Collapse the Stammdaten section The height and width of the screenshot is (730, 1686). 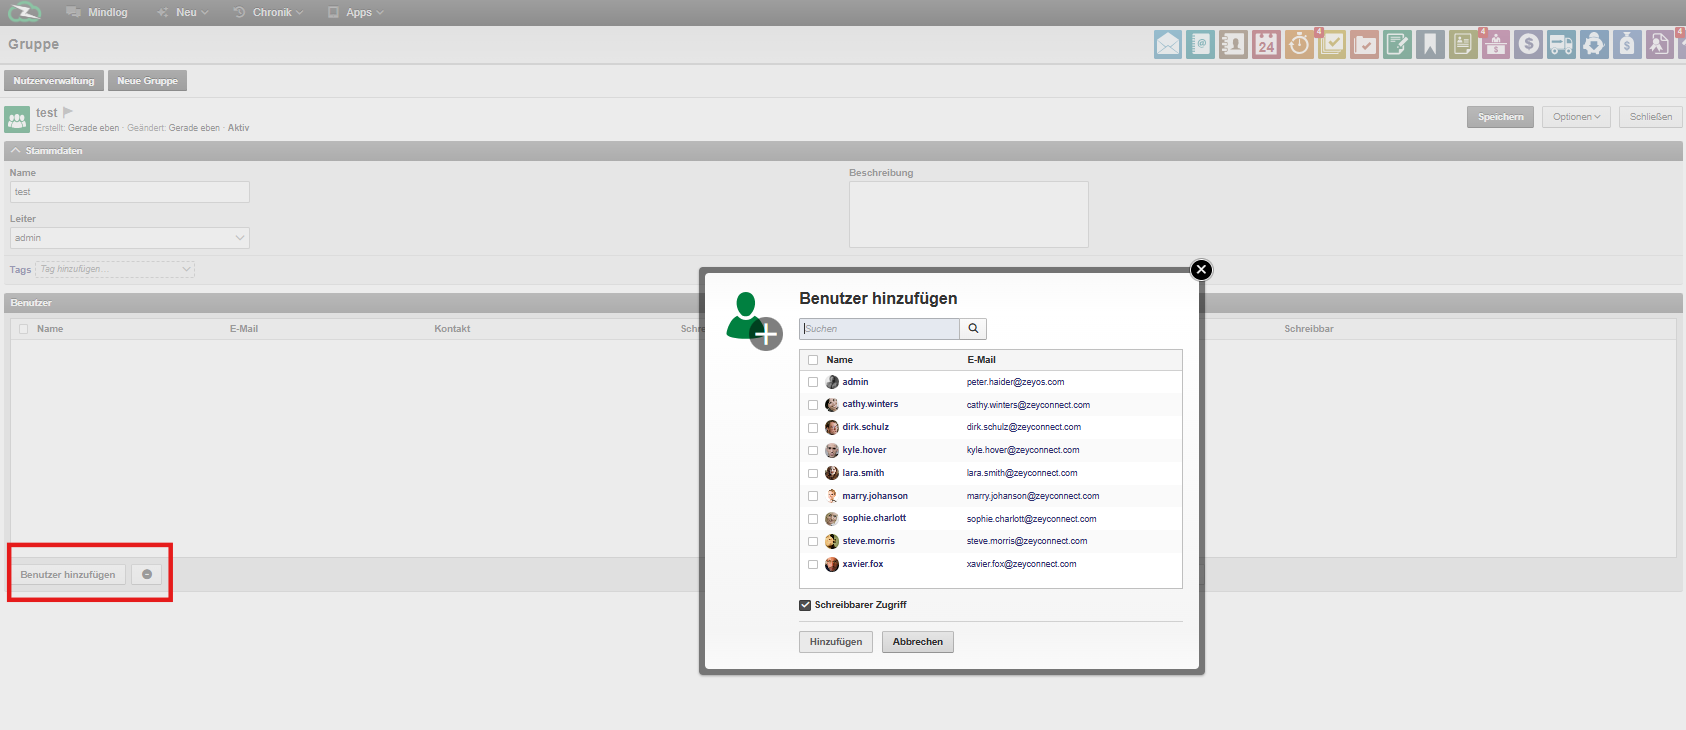pos(16,151)
